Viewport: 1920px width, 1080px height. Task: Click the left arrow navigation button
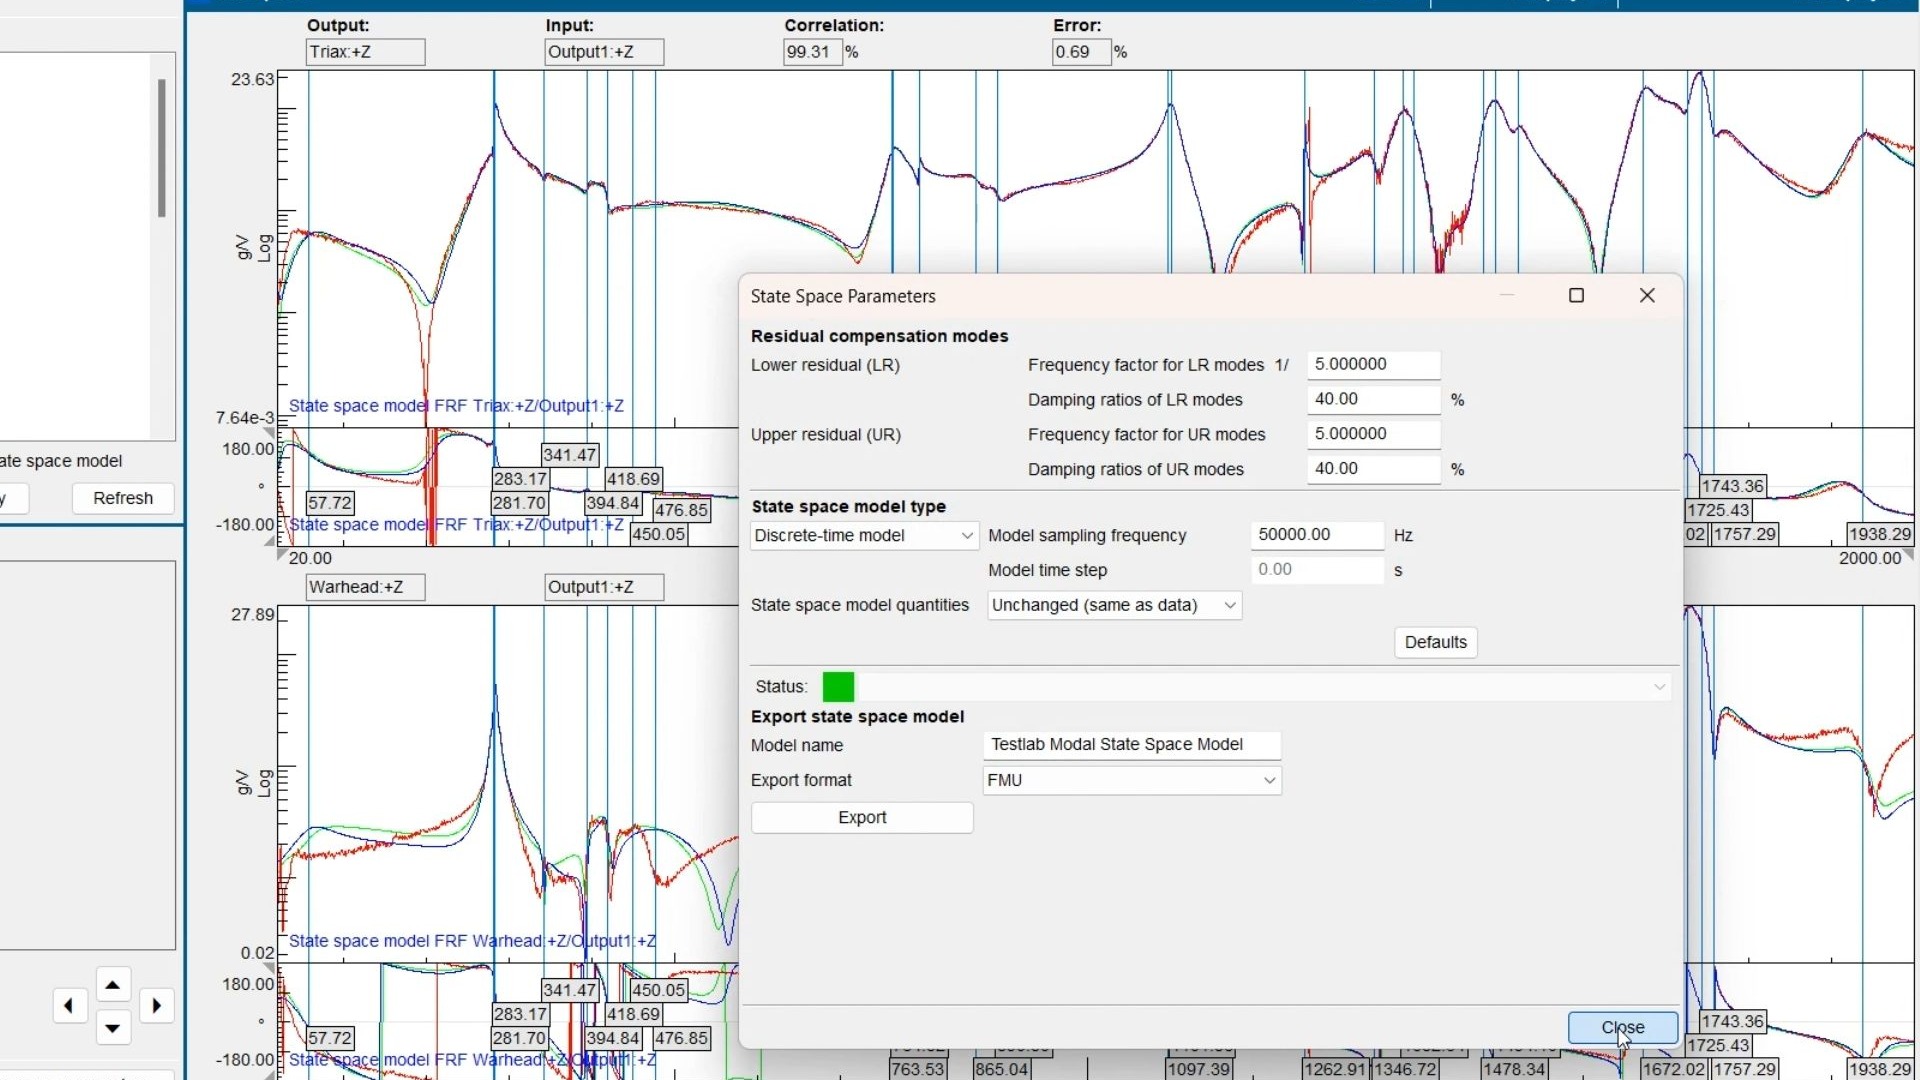click(69, 1006)
